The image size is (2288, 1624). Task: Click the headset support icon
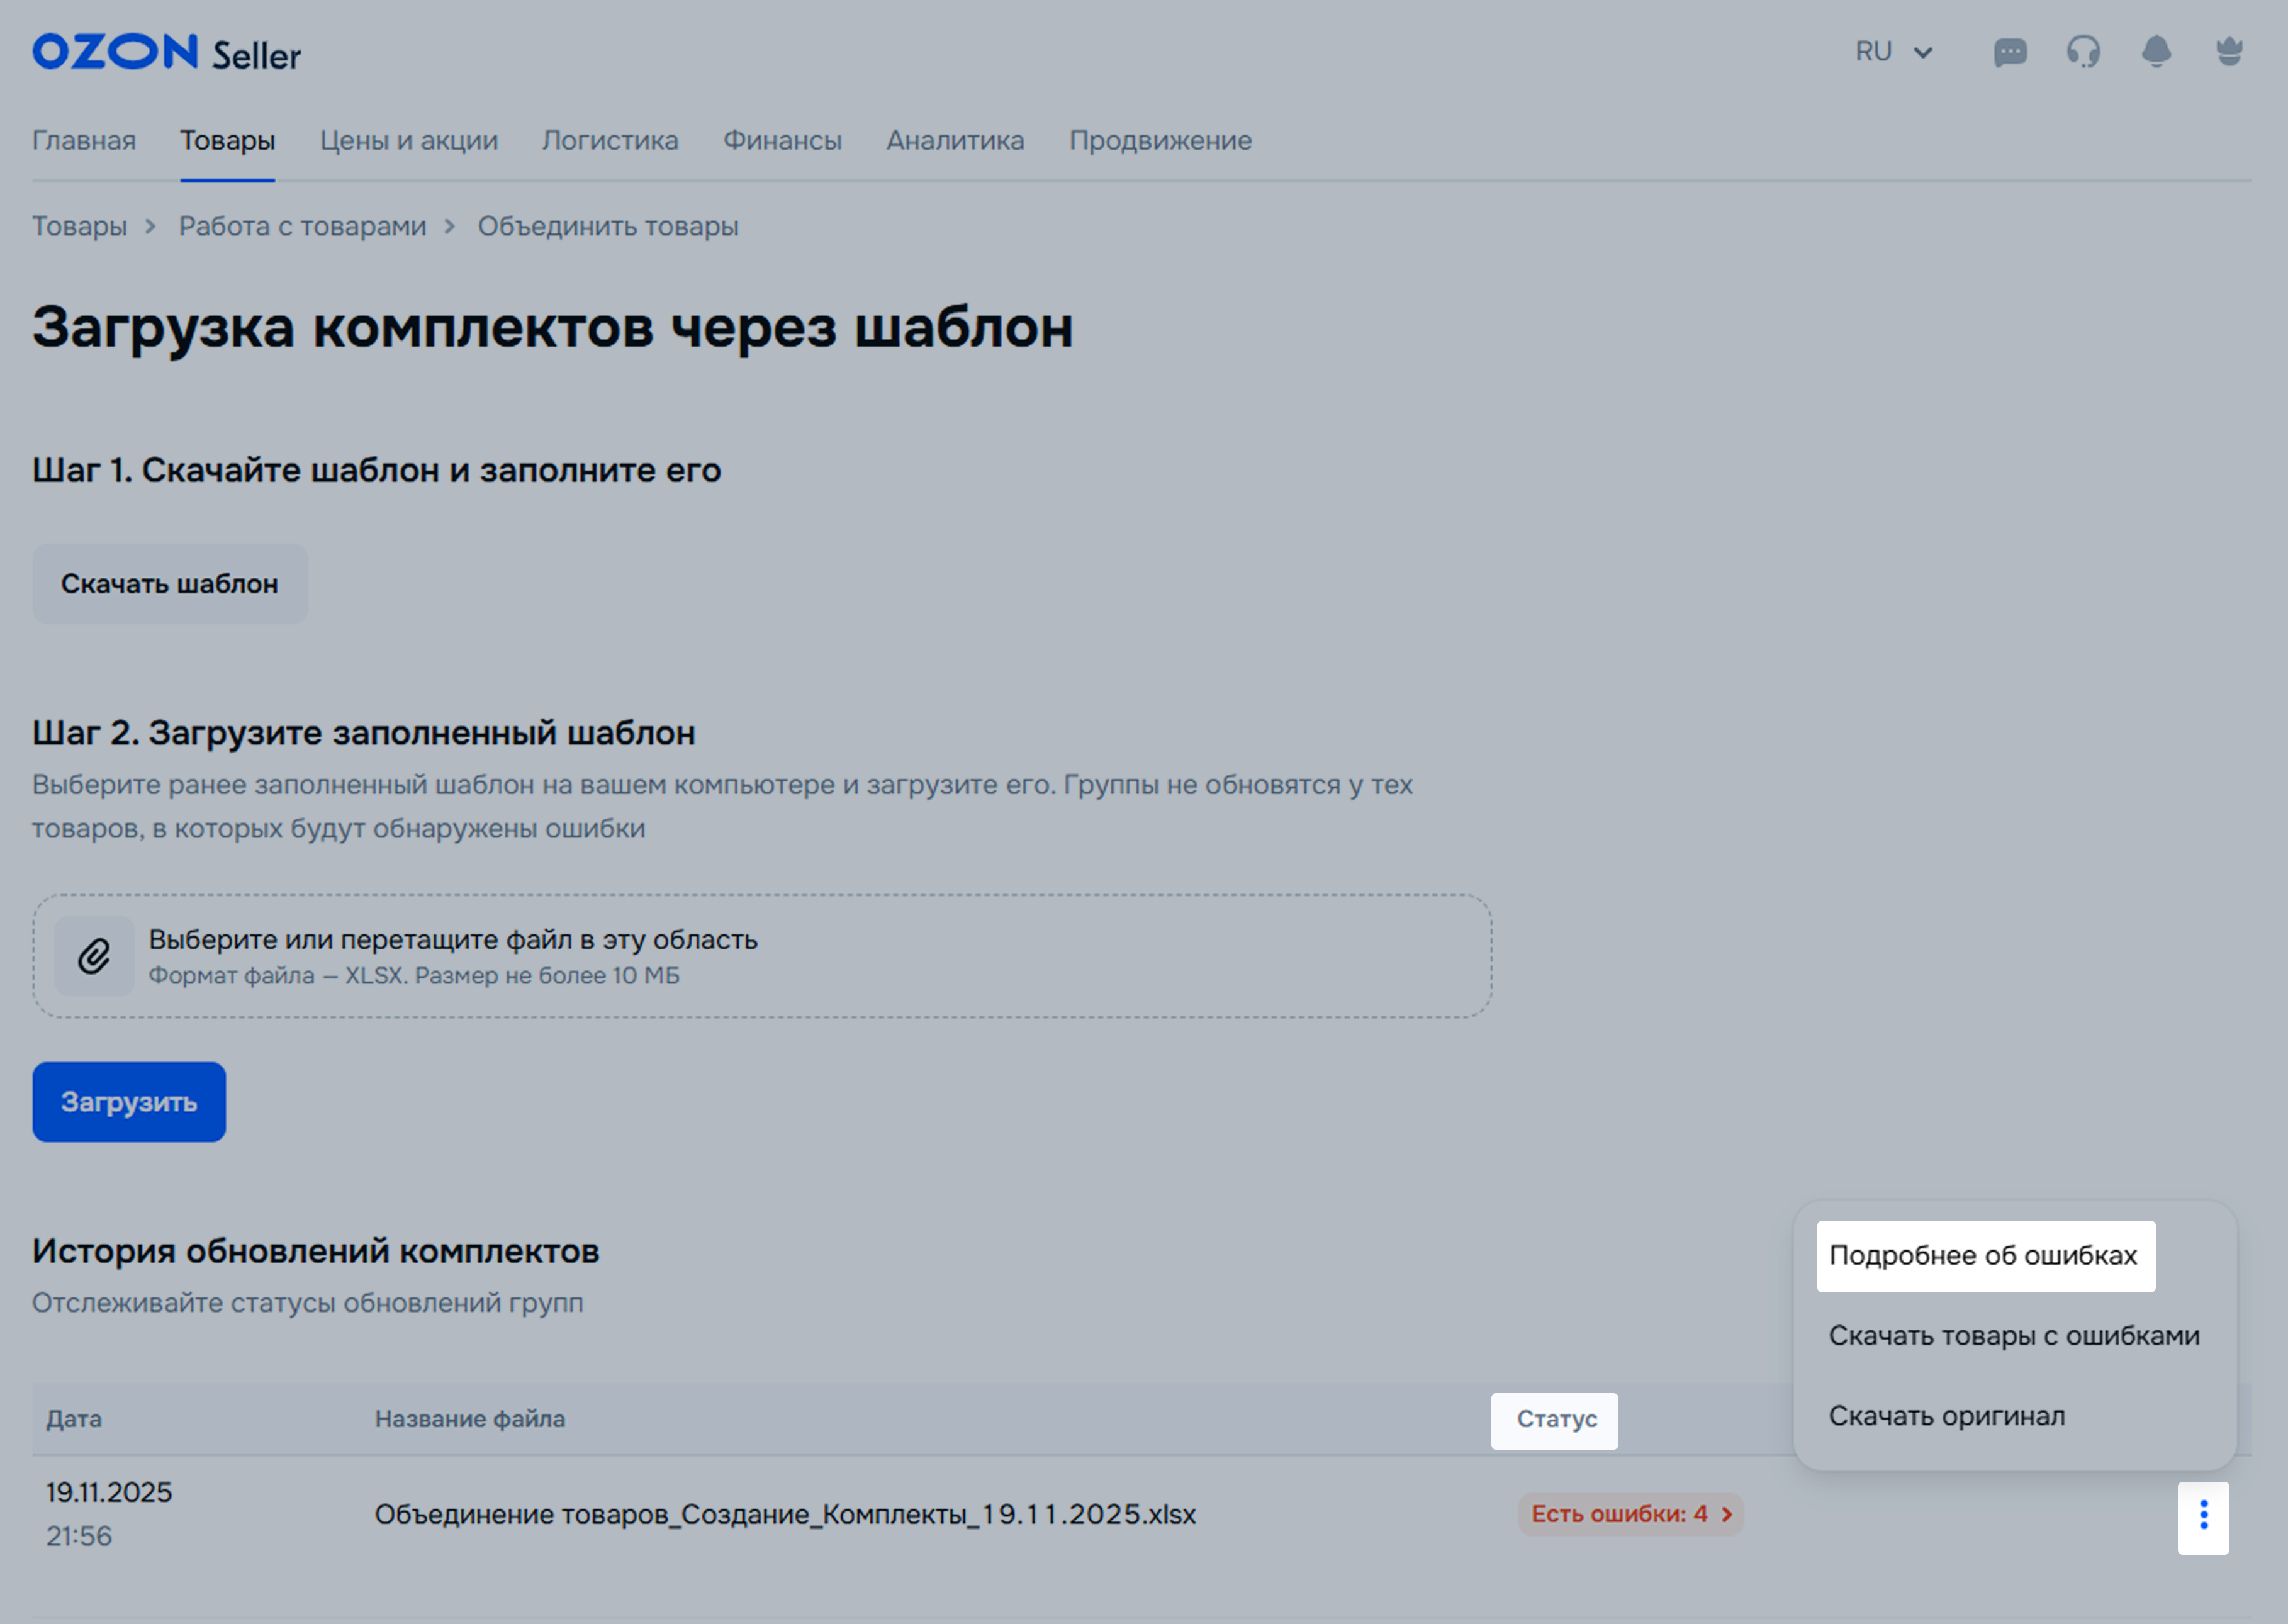[2083, 52]
